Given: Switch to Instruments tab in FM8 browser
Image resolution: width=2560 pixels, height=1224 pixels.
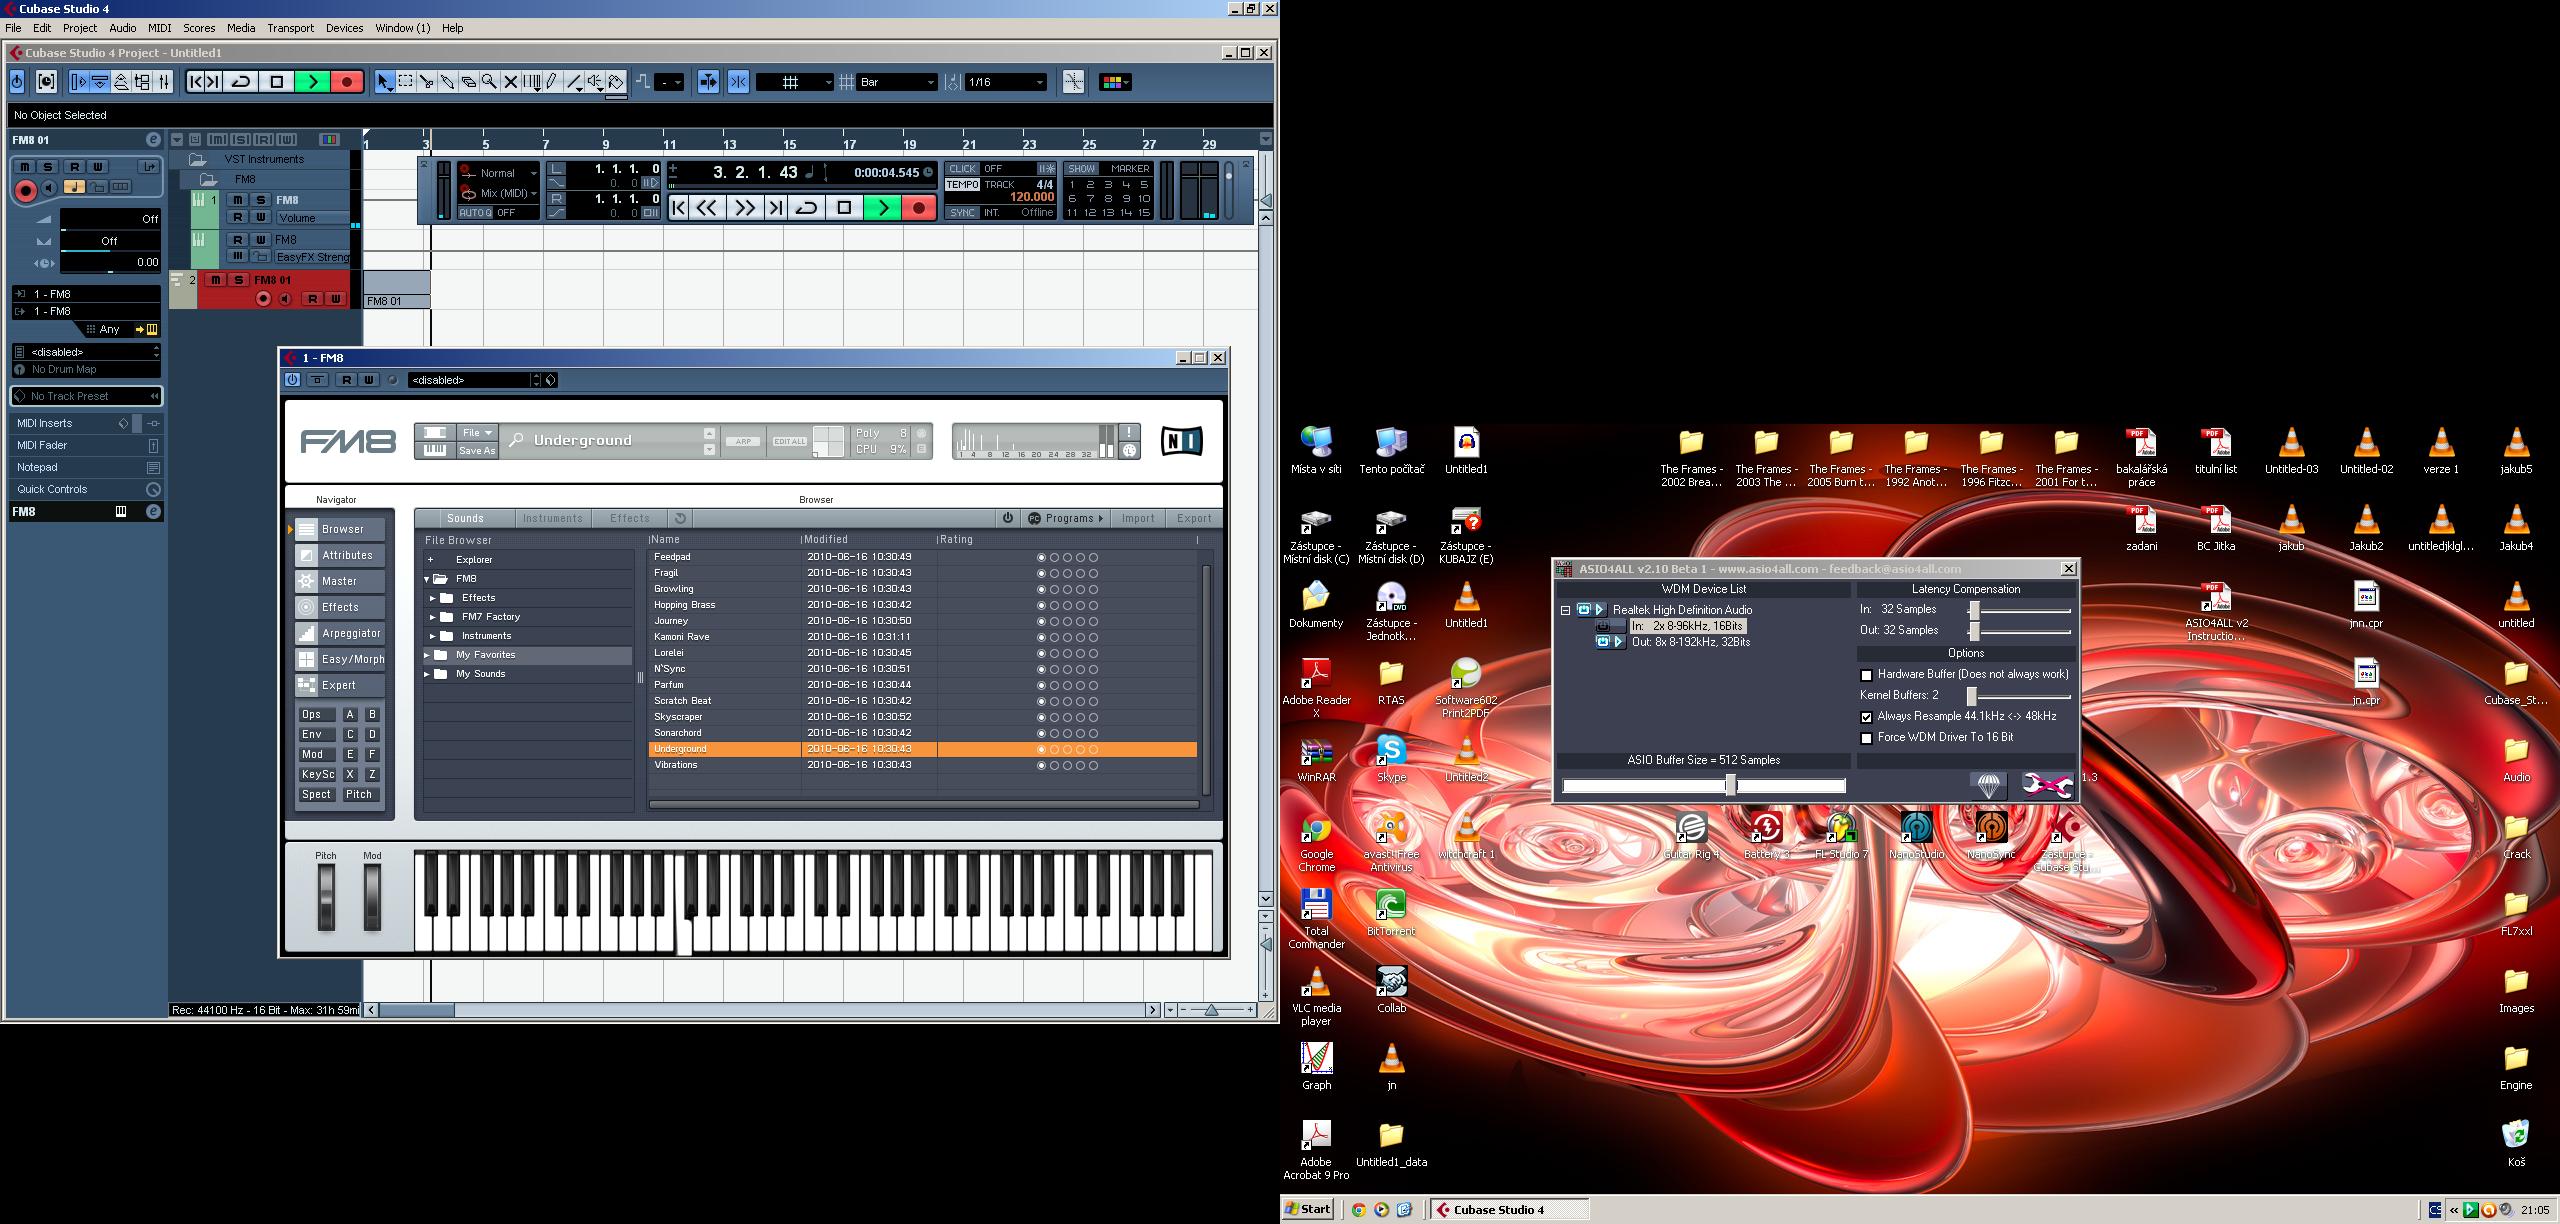Looking at the screenshot, I should coord(552,518).
